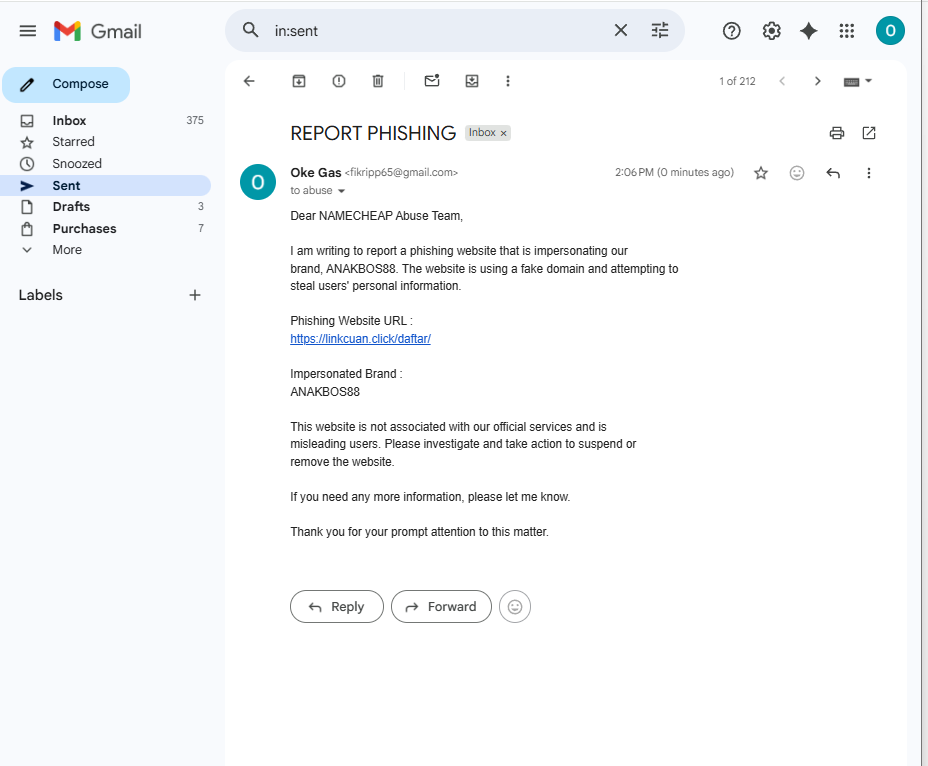Add an emoji reaction in the header
This screenshot has width=928, height=766.
tap(797, 173)
